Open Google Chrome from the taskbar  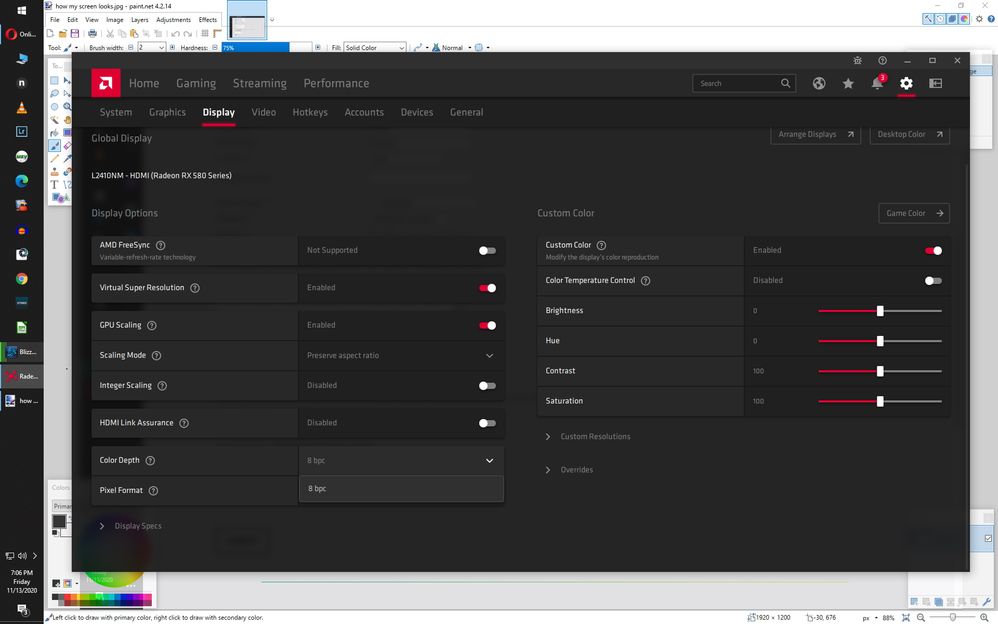22,279
